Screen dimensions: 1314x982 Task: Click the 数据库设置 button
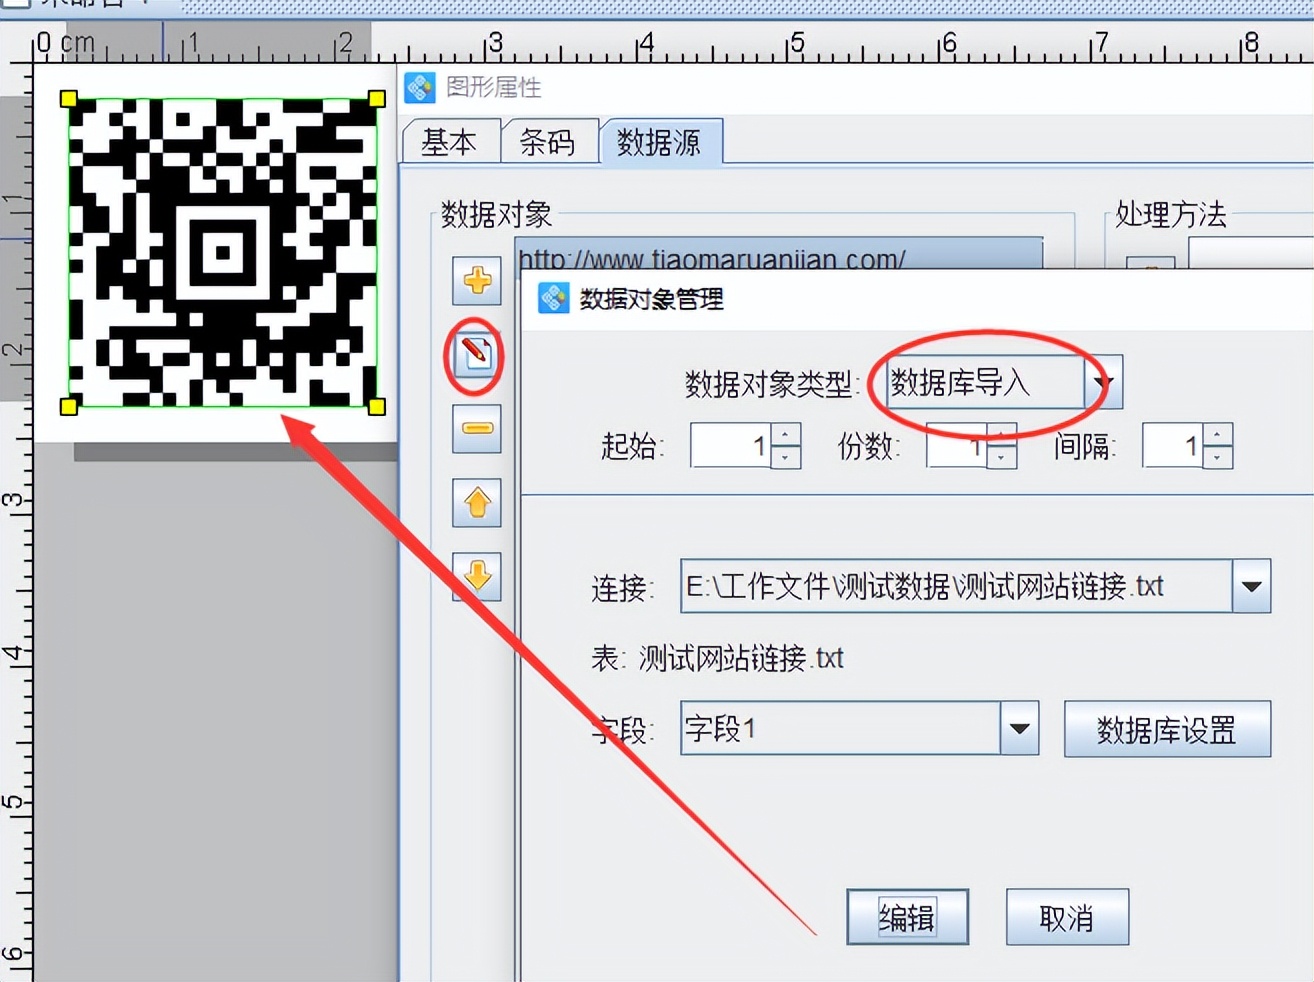[x=1166, y=729]
